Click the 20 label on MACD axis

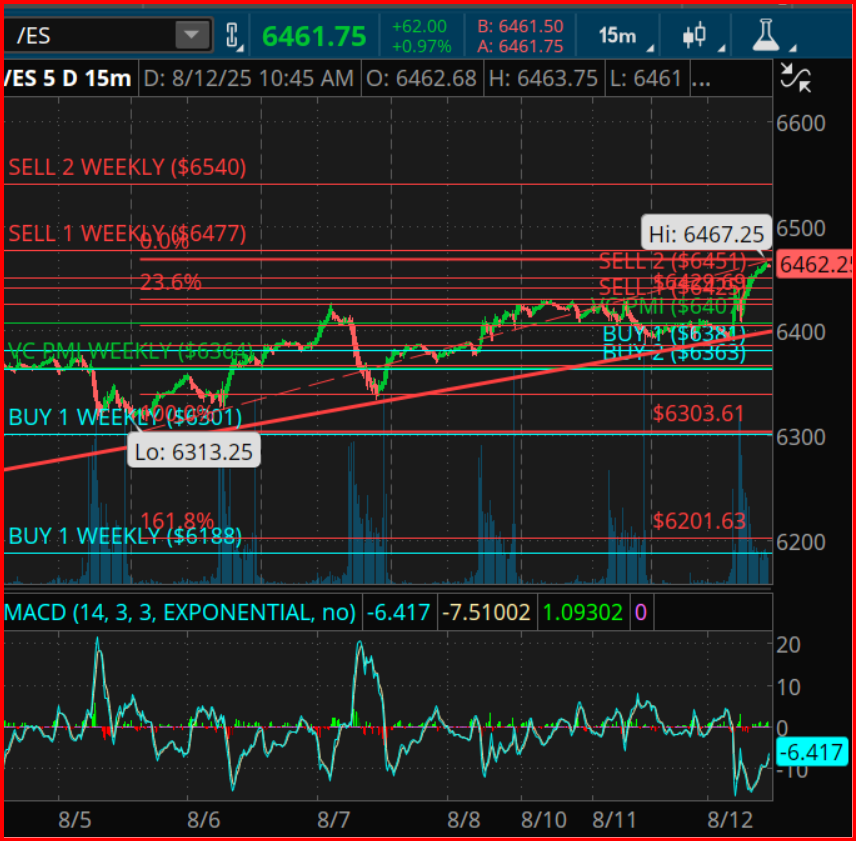tap(788, 645)
